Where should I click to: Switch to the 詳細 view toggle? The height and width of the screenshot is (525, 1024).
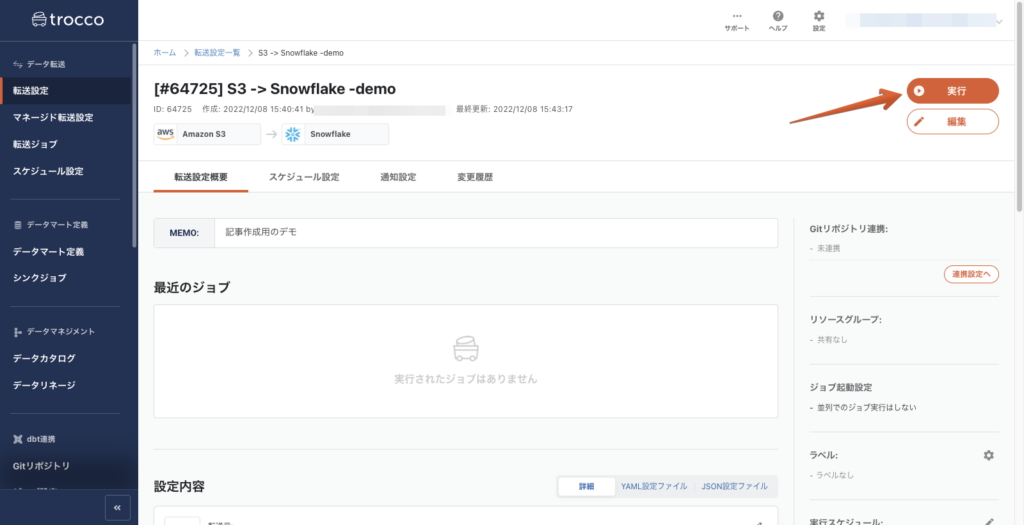[586, 486]
